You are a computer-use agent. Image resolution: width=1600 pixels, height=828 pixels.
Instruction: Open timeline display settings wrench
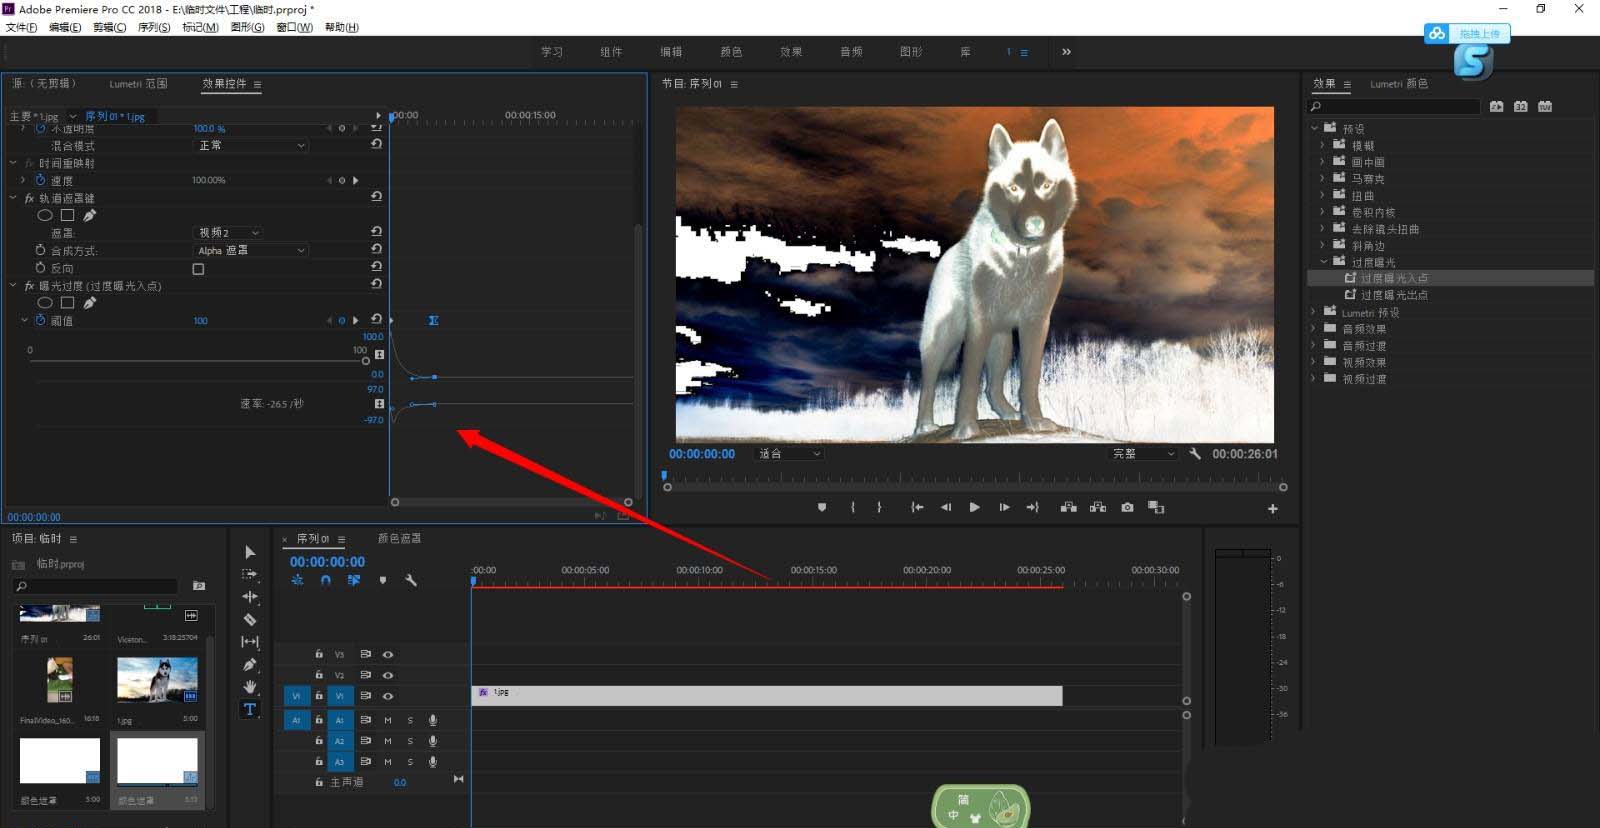pos(410,580)
